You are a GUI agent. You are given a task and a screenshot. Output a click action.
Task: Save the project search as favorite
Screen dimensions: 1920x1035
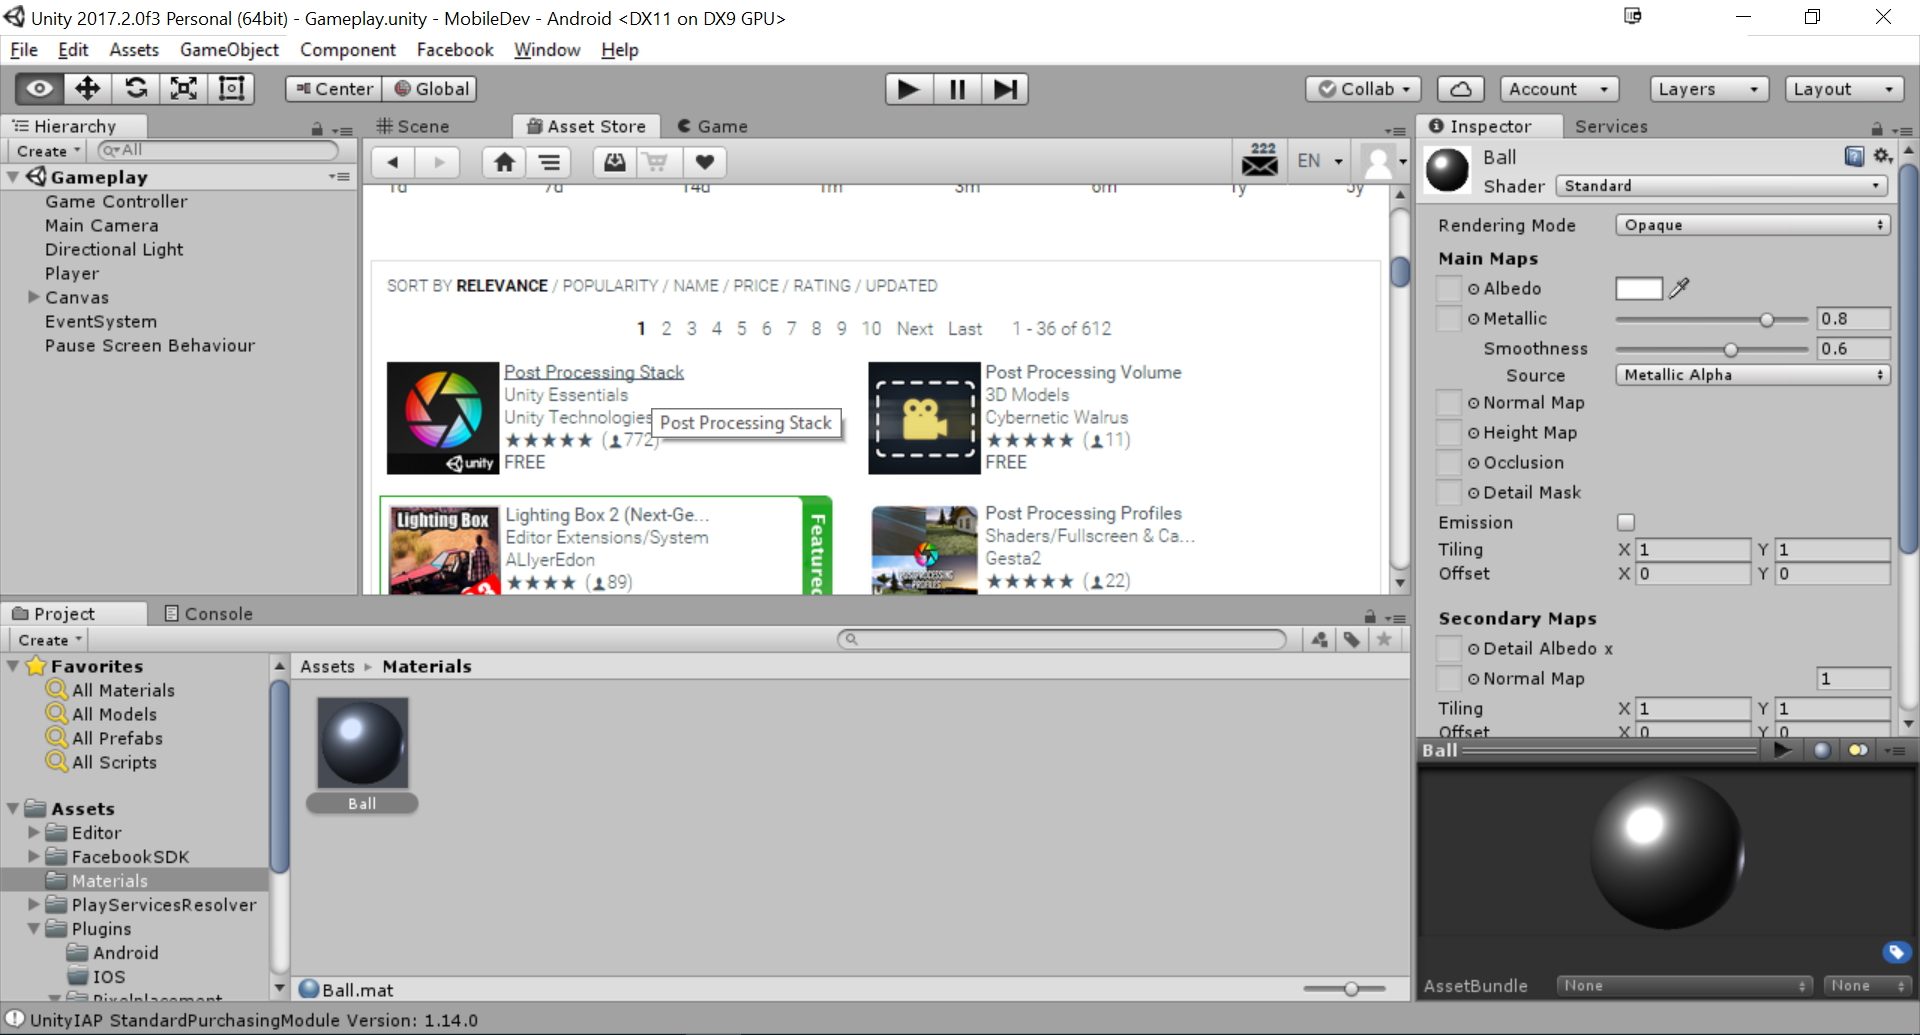pos(1384,639)
